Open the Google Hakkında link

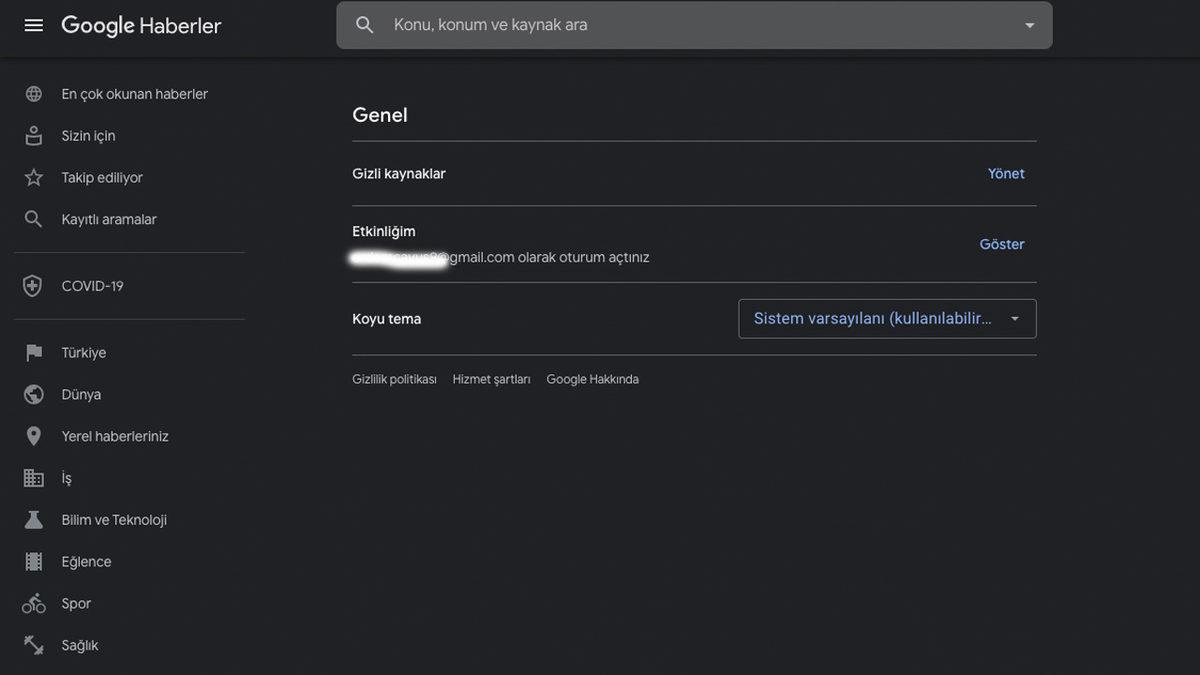tap(592, 378)
